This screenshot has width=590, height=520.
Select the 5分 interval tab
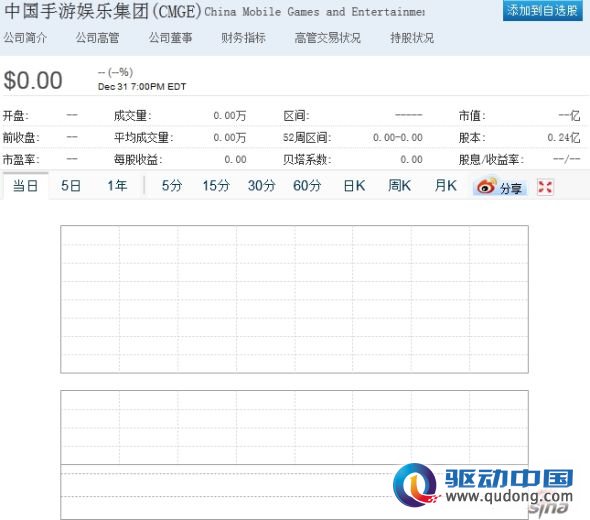(x=172, y=185)
